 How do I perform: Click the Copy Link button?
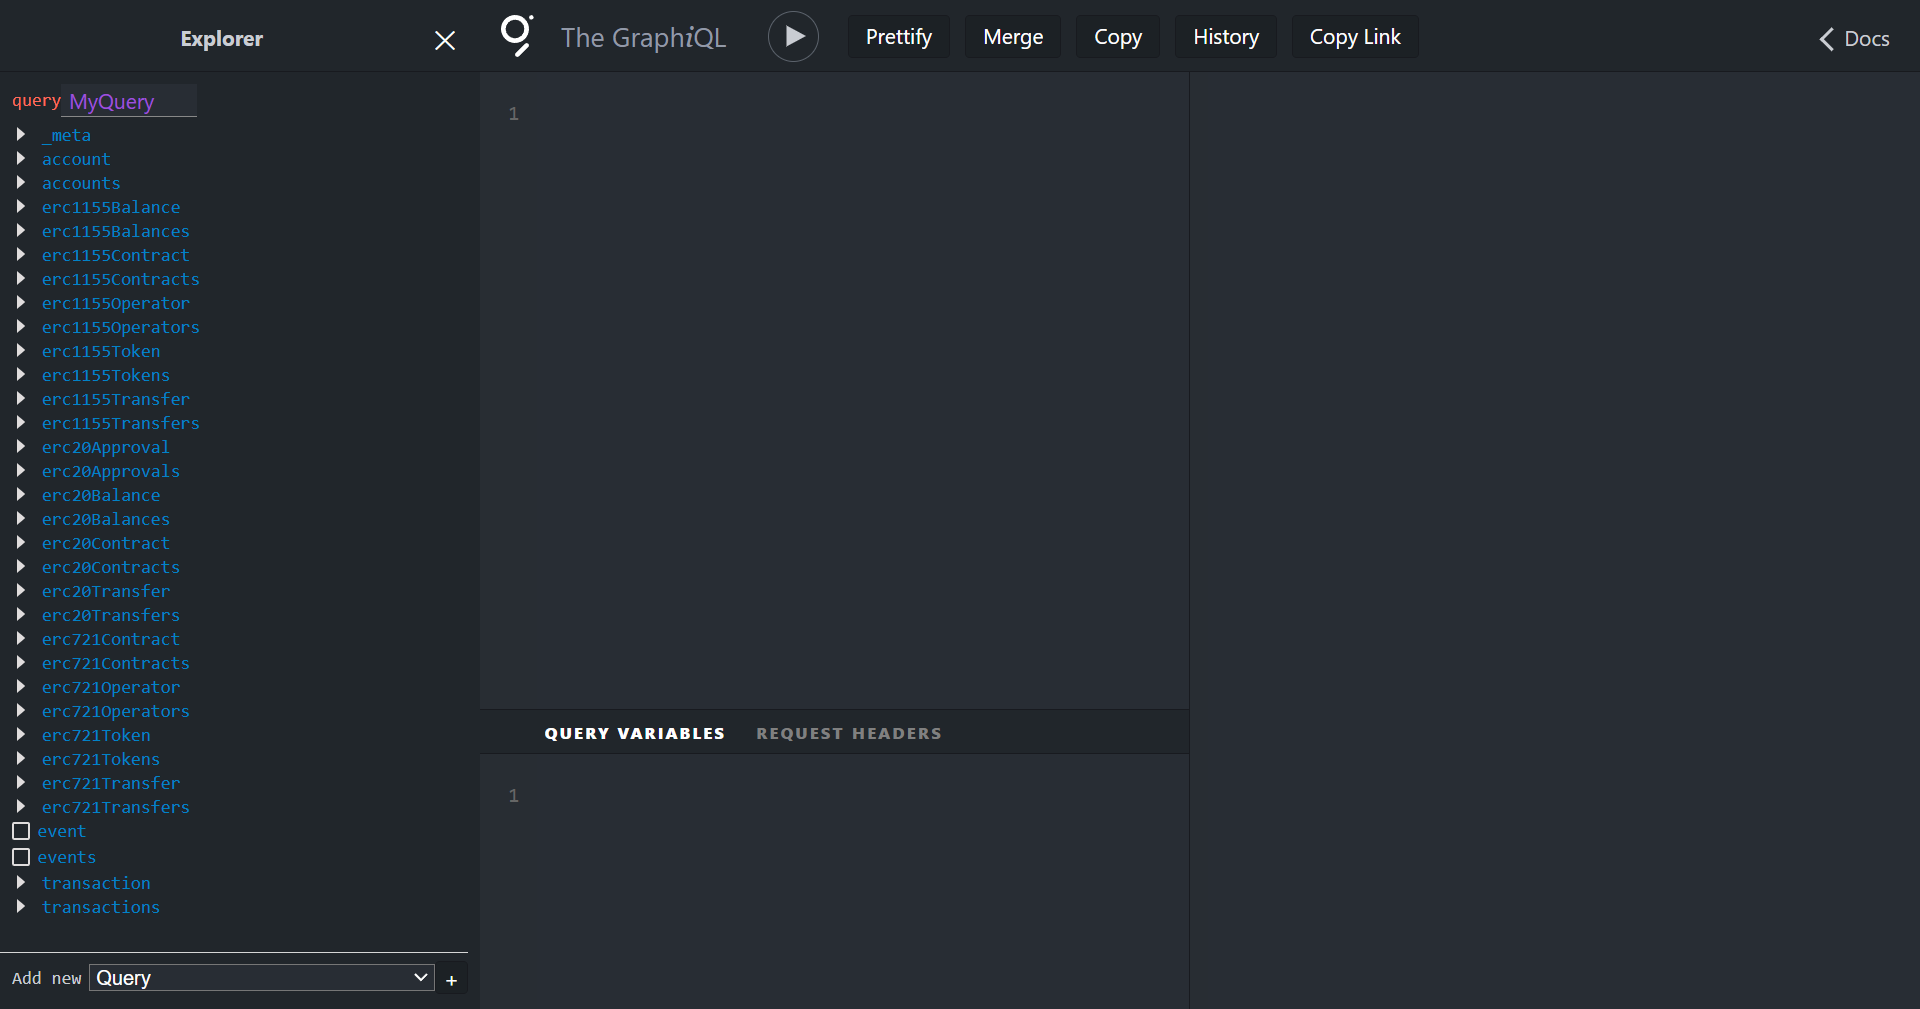pos(1354,37)
